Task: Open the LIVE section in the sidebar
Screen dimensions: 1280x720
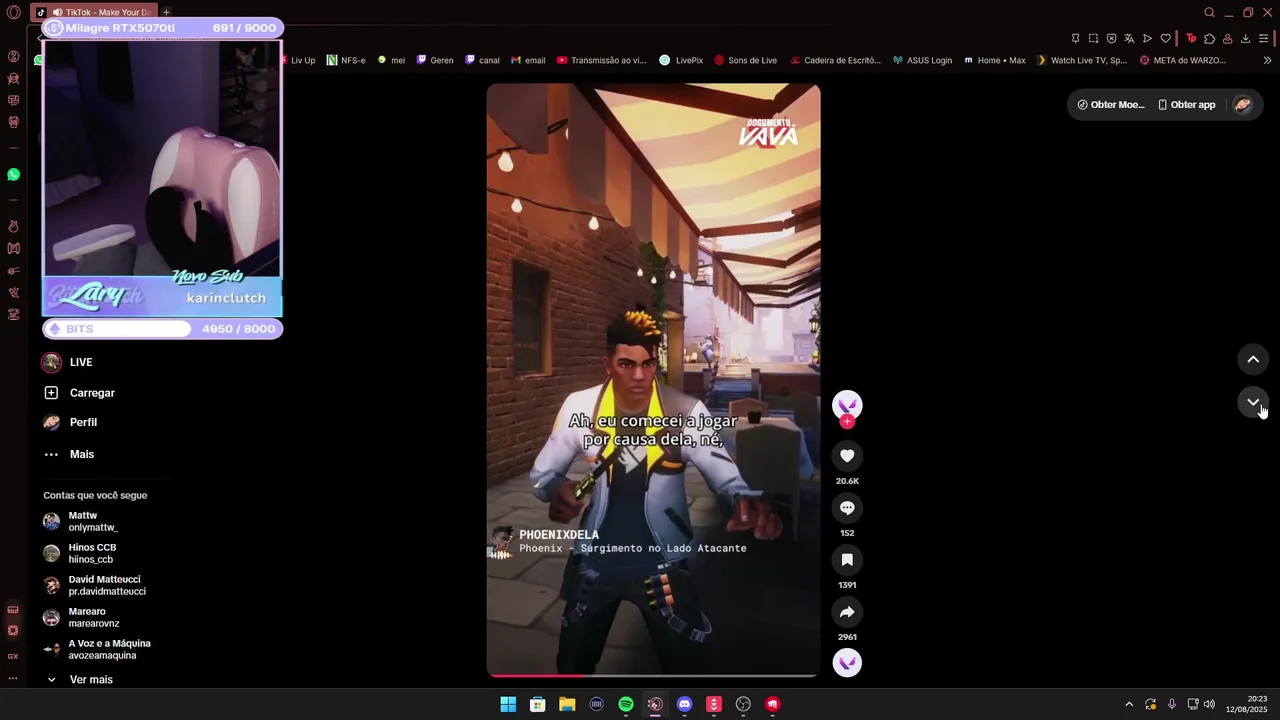Action: [67, 362]
